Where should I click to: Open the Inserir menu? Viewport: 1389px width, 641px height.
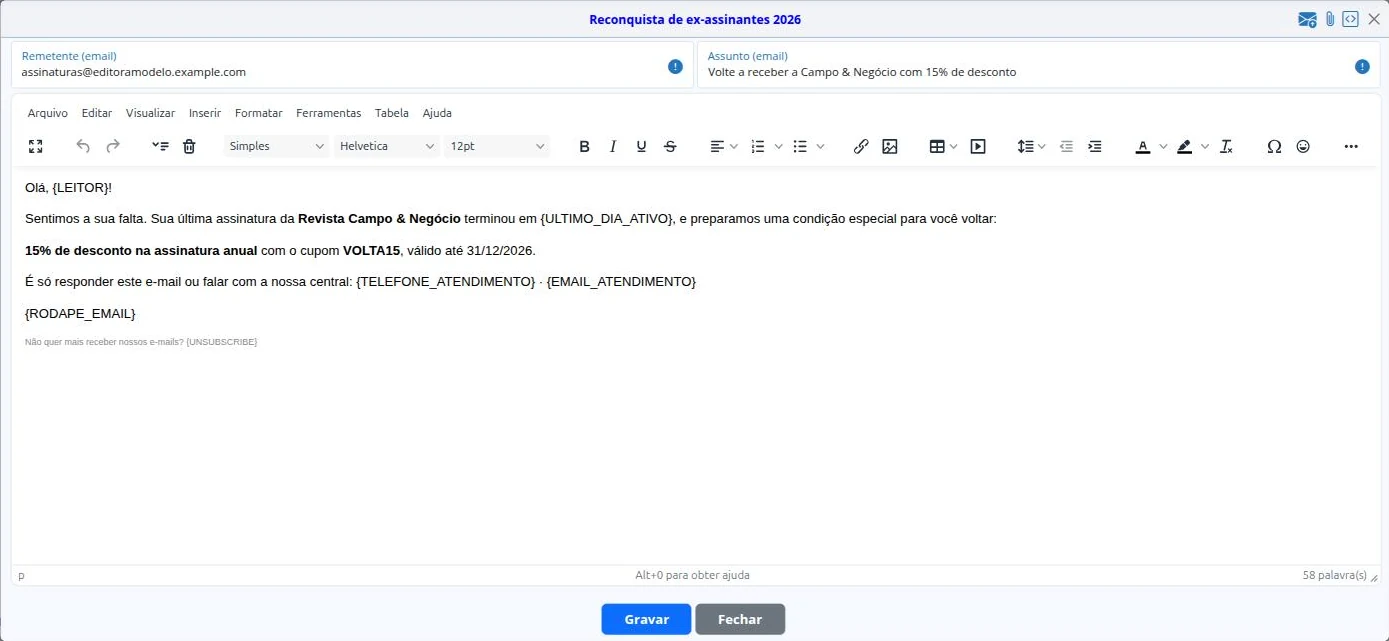[x=205, y=113]
